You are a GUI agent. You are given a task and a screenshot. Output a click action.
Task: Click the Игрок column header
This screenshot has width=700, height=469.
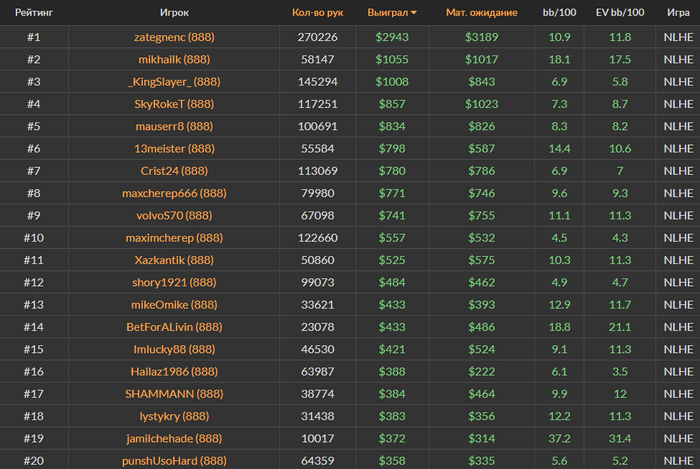point(174,12)
